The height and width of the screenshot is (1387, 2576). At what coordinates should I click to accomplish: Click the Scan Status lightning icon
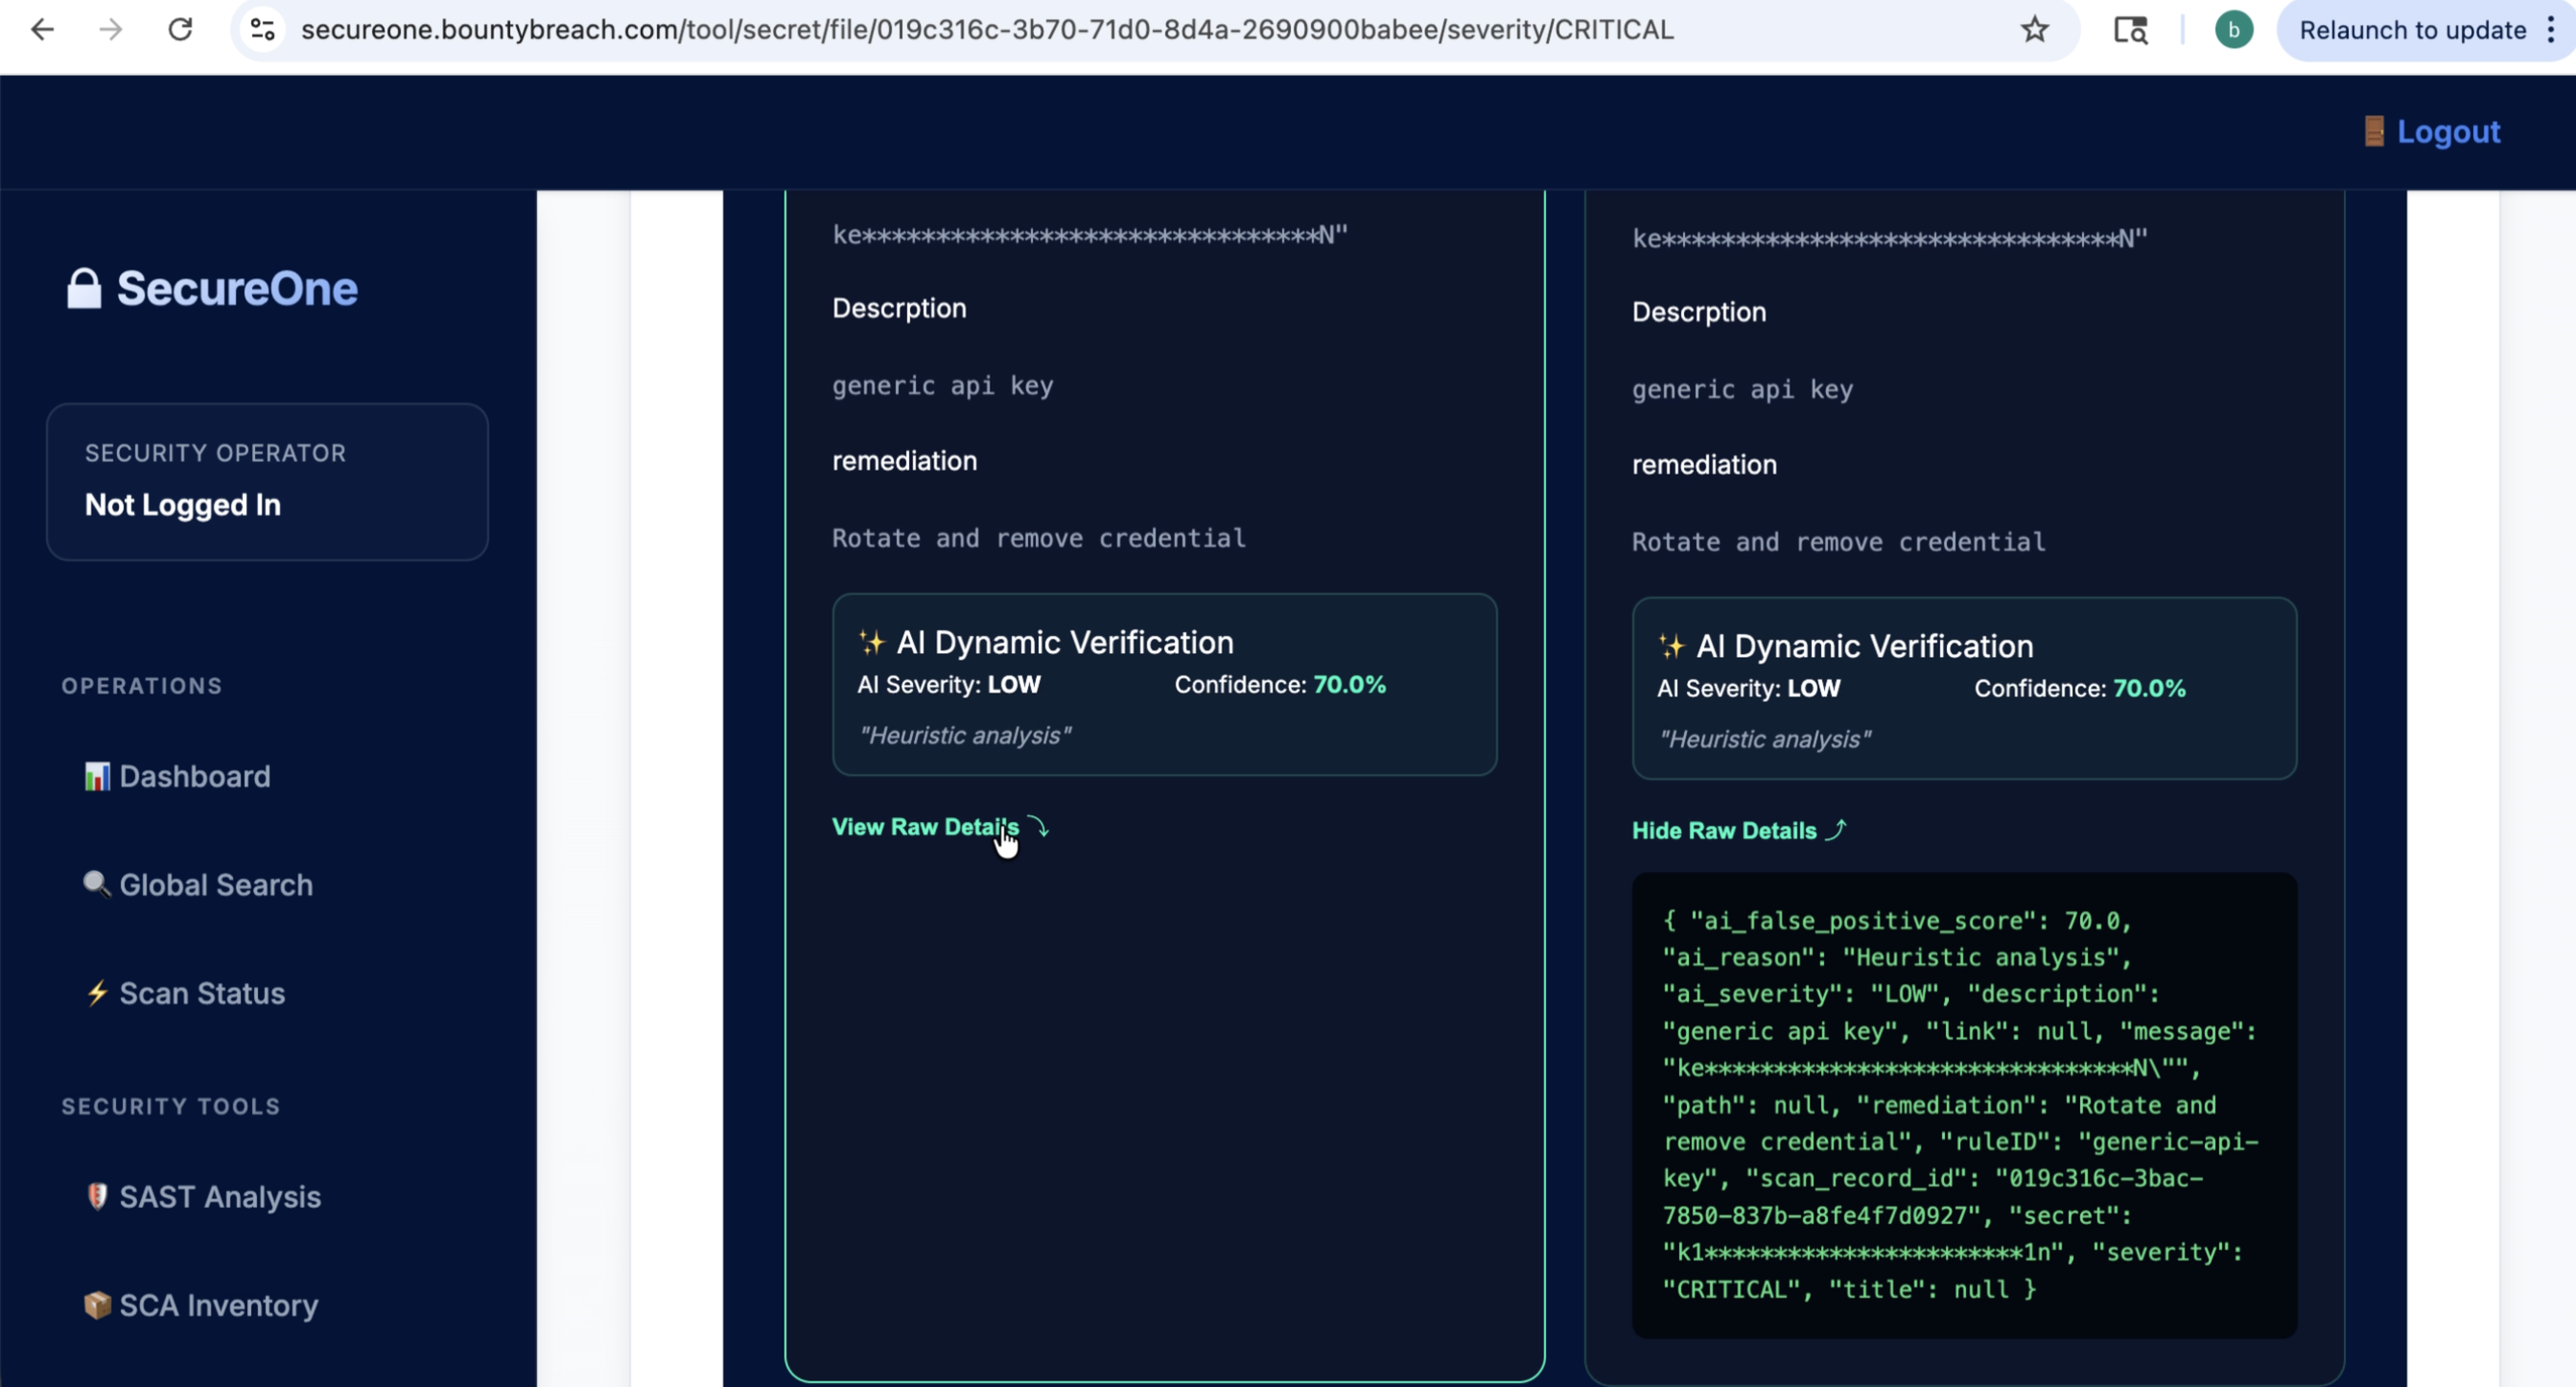pos(97,993)
